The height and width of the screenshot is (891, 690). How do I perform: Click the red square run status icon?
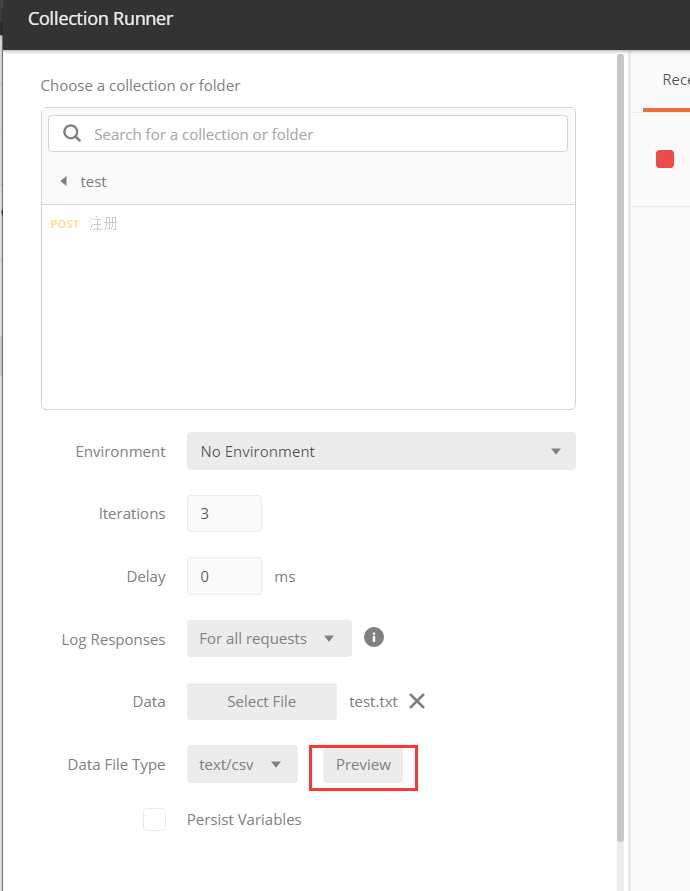pyautogui.click(x=665, y=159)
